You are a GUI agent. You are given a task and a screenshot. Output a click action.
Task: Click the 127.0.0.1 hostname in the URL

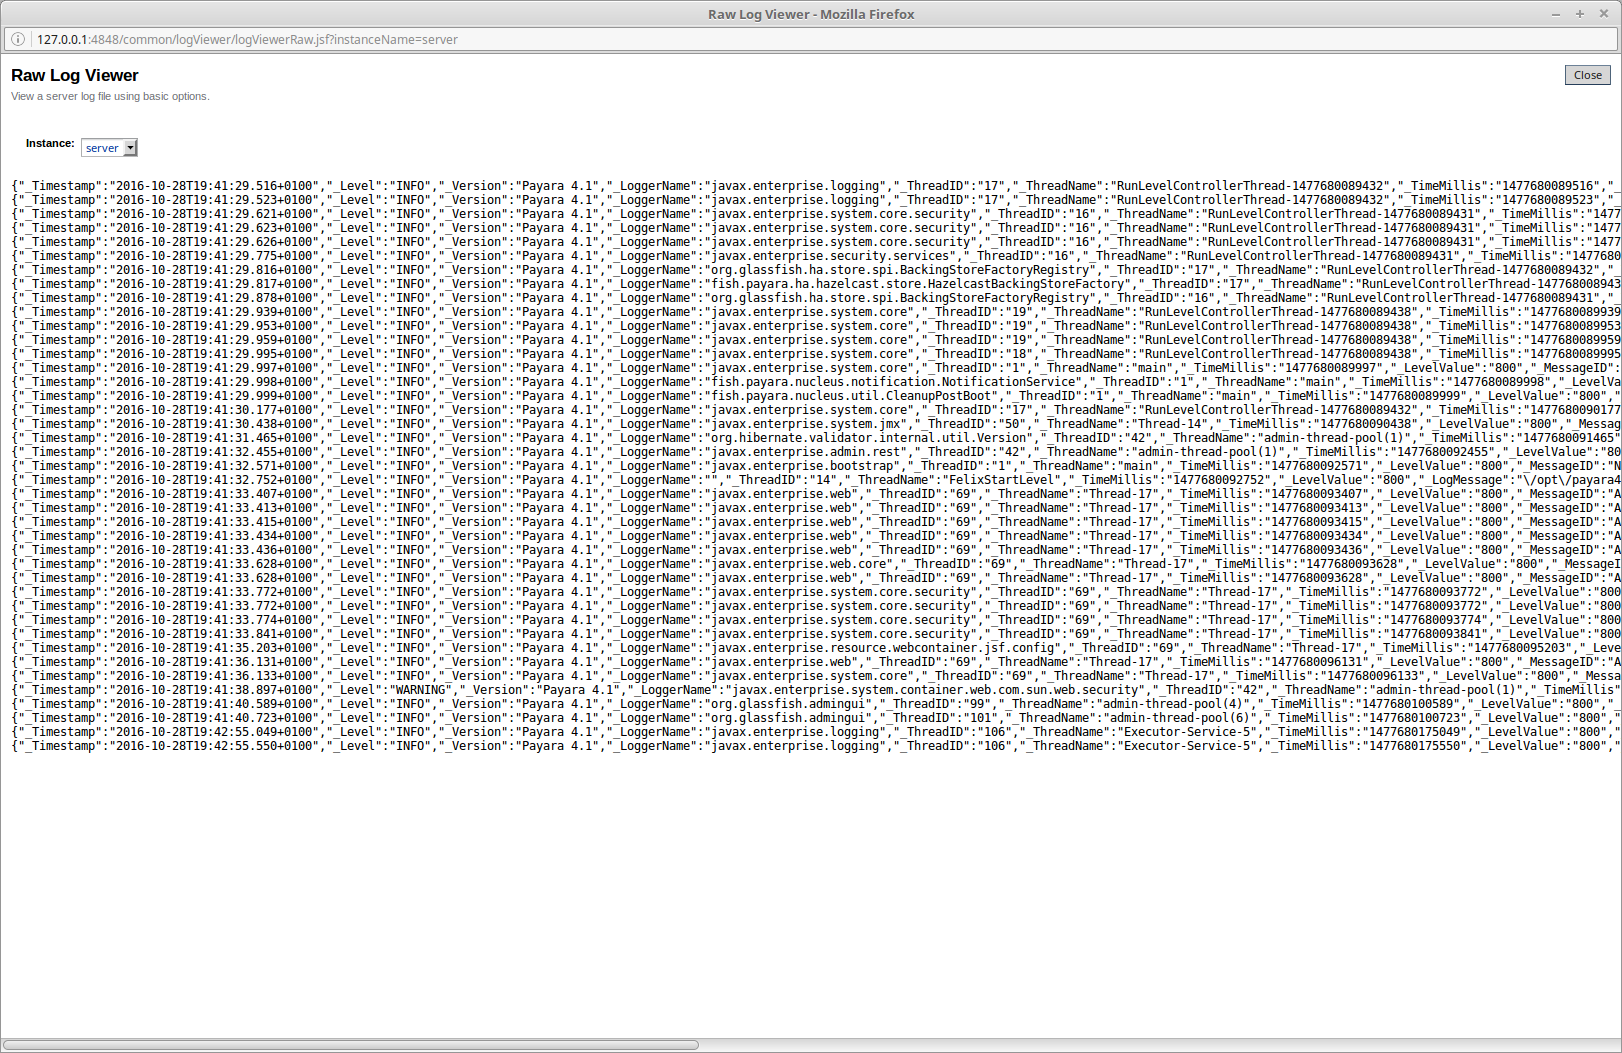point(60,39)
